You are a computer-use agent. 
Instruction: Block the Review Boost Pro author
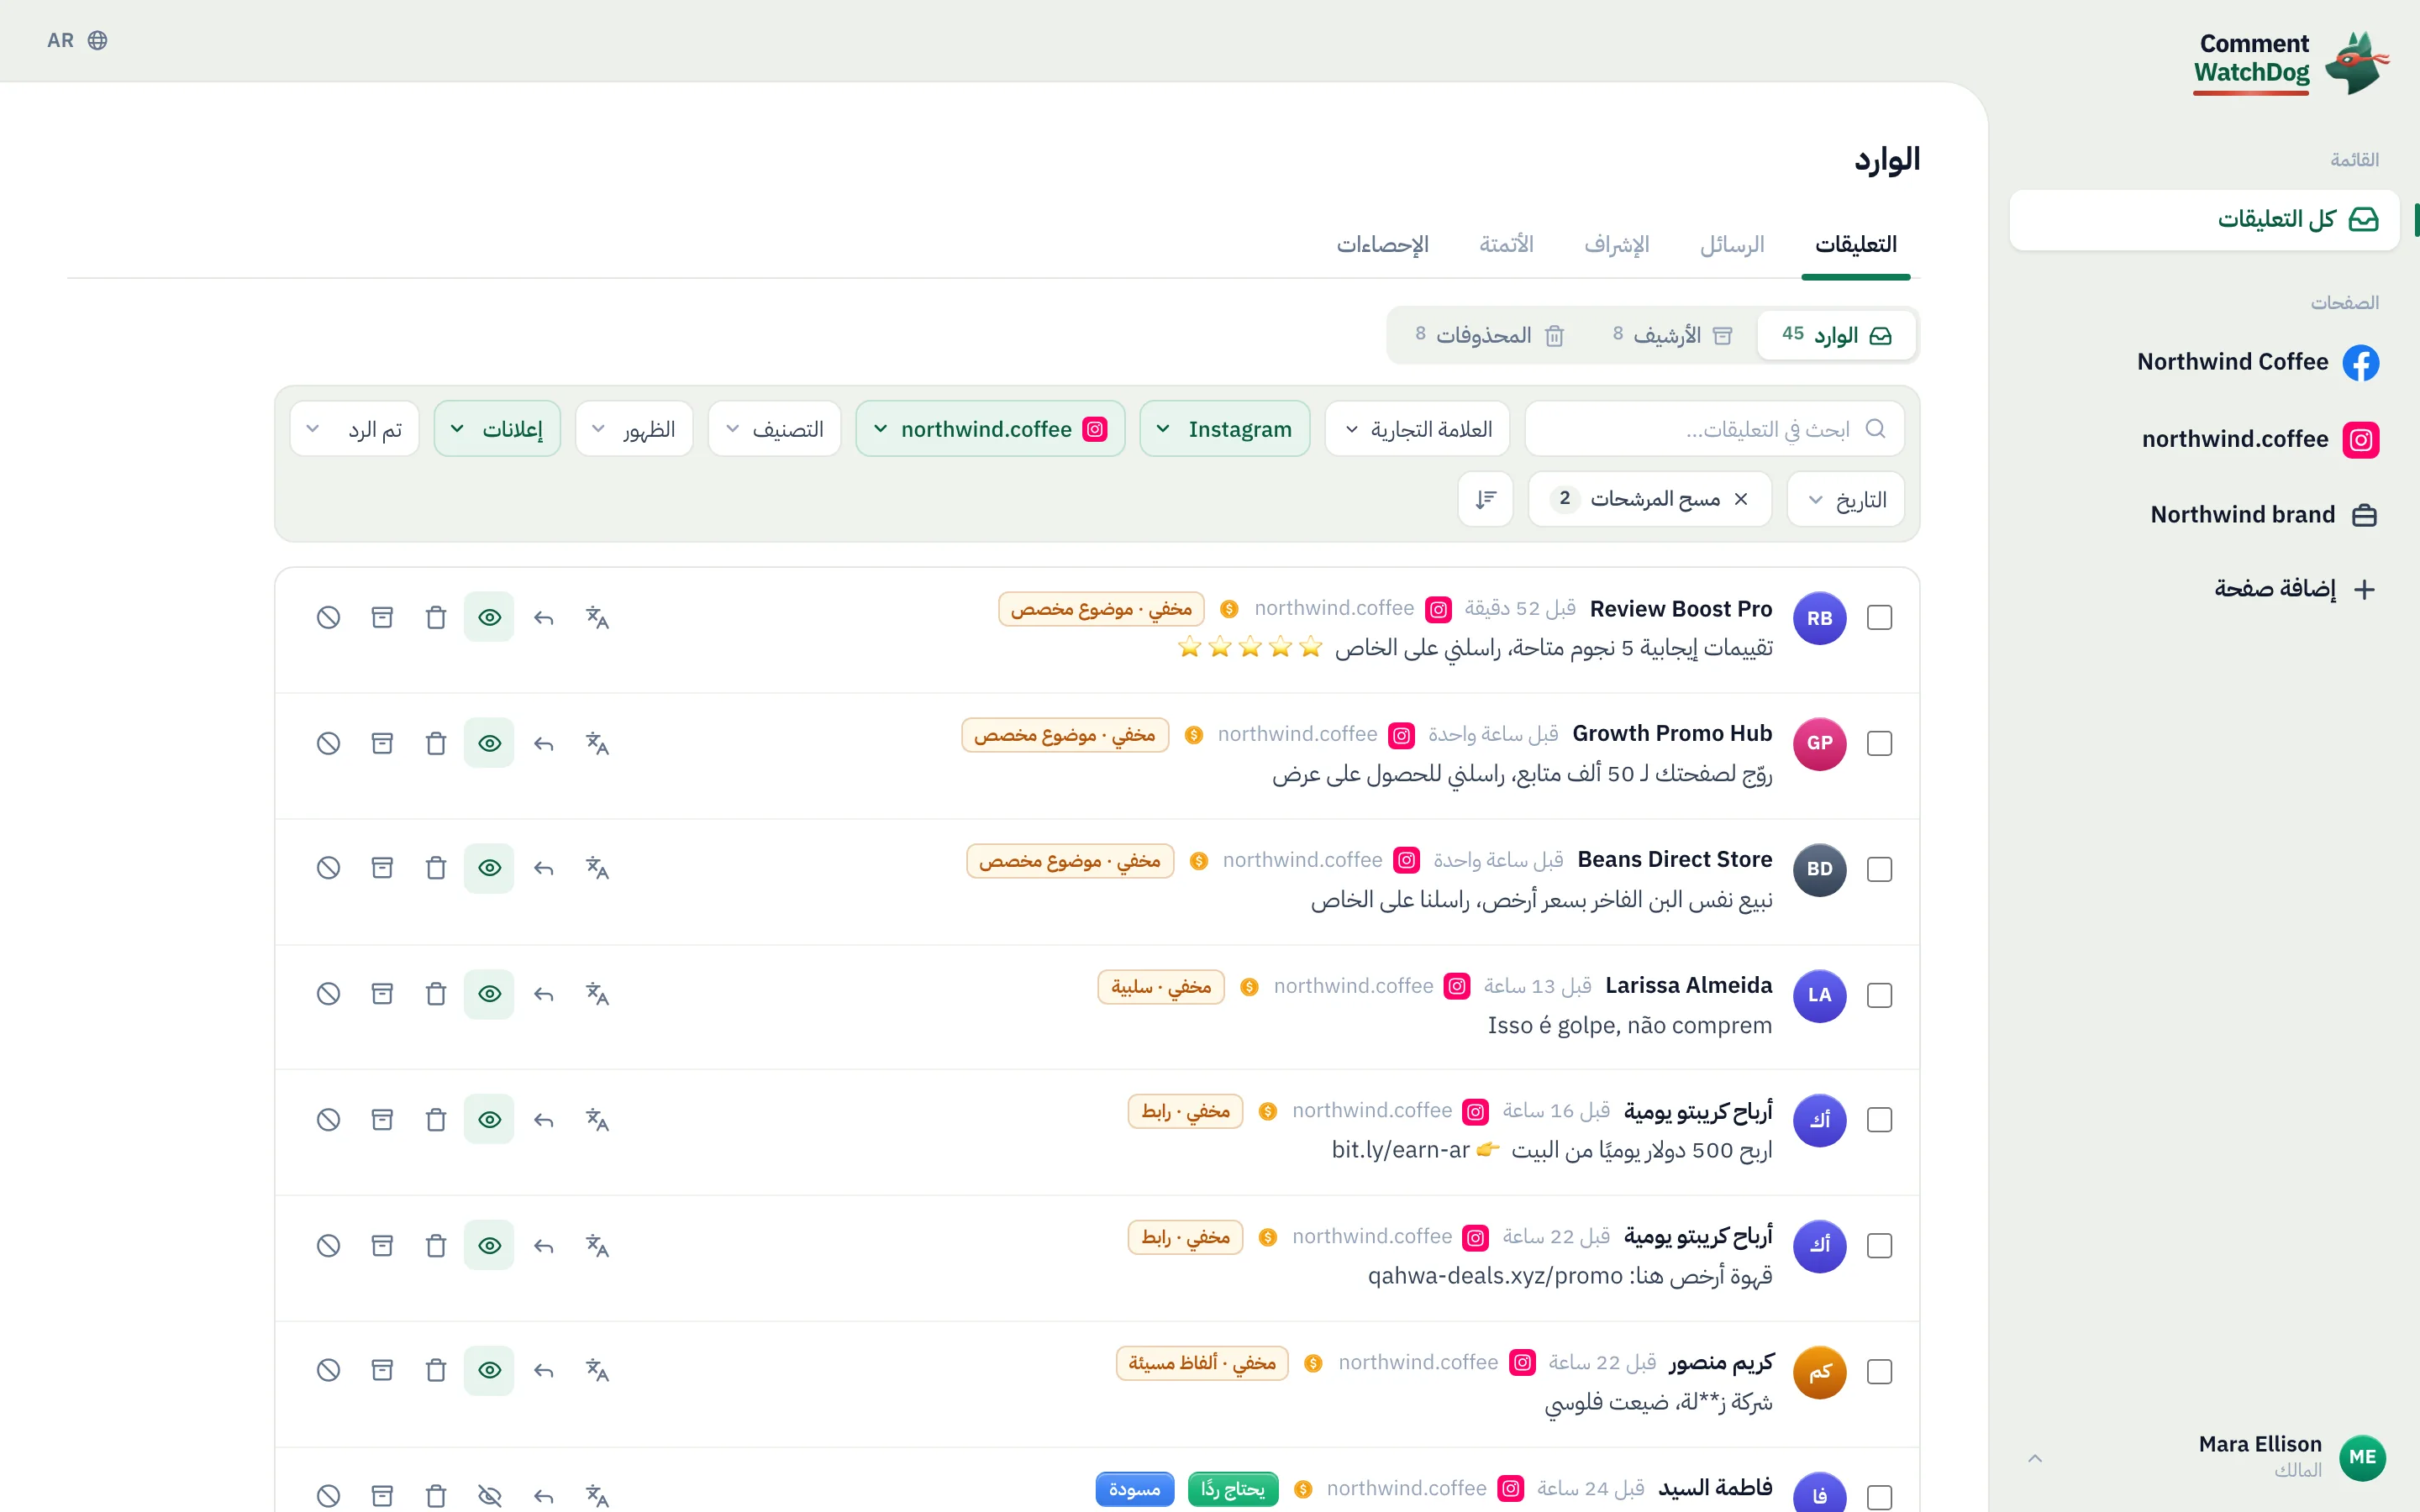328,617
